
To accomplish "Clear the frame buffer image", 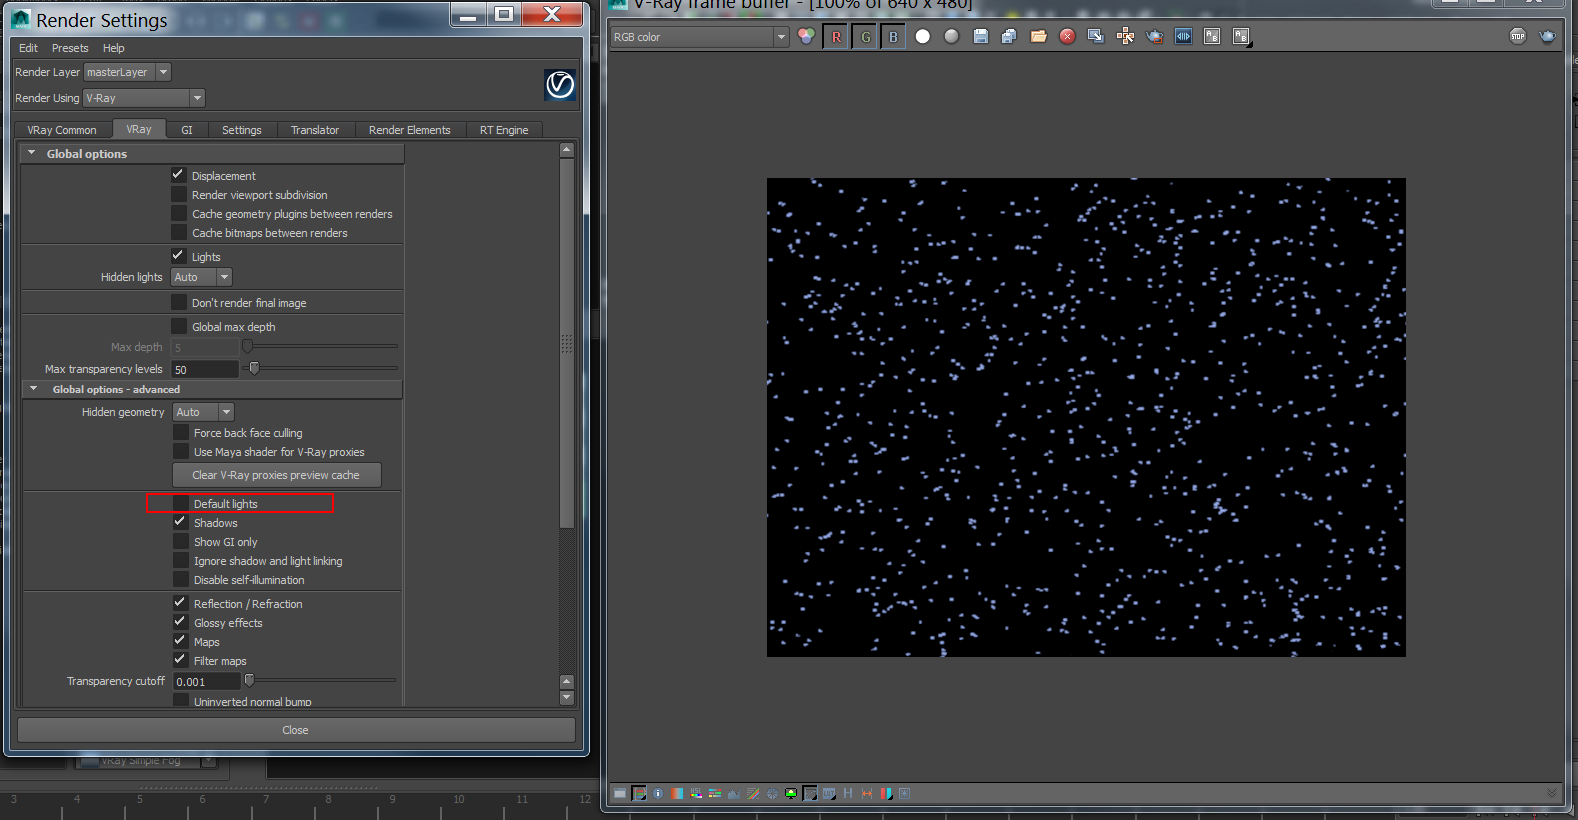I will tap(1067, 36).
